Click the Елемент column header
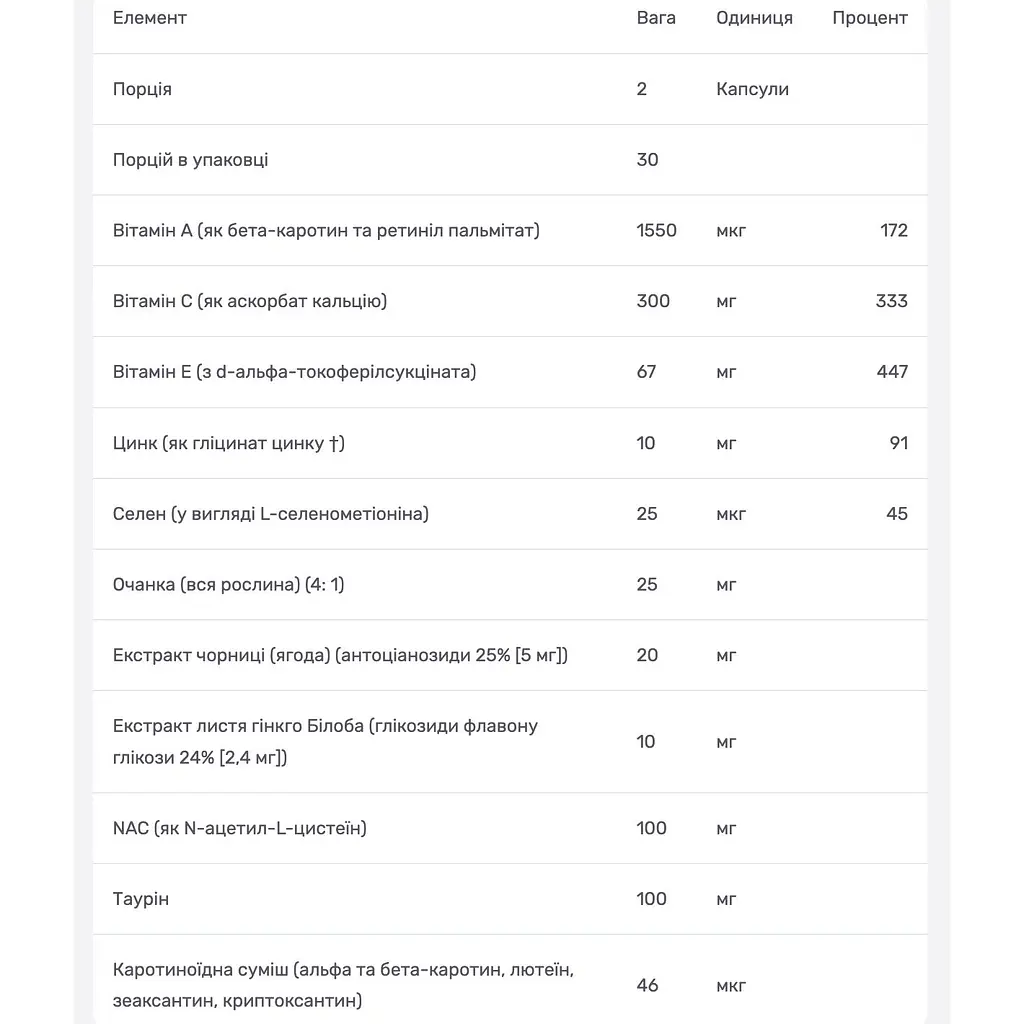The width and height of the screenshot is (1024, 1024). 150,18
